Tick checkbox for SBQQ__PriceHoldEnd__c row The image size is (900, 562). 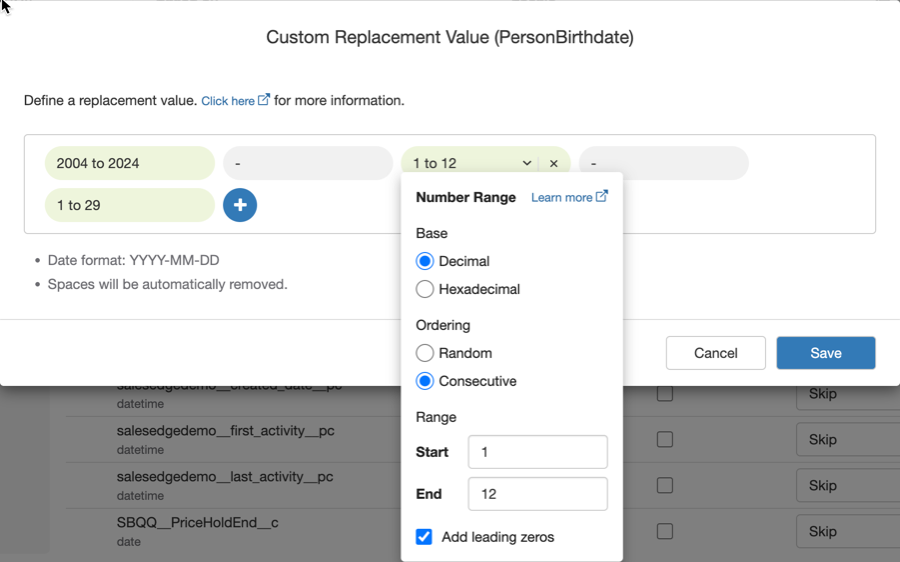pyautogui.click(x=665, y=531)
